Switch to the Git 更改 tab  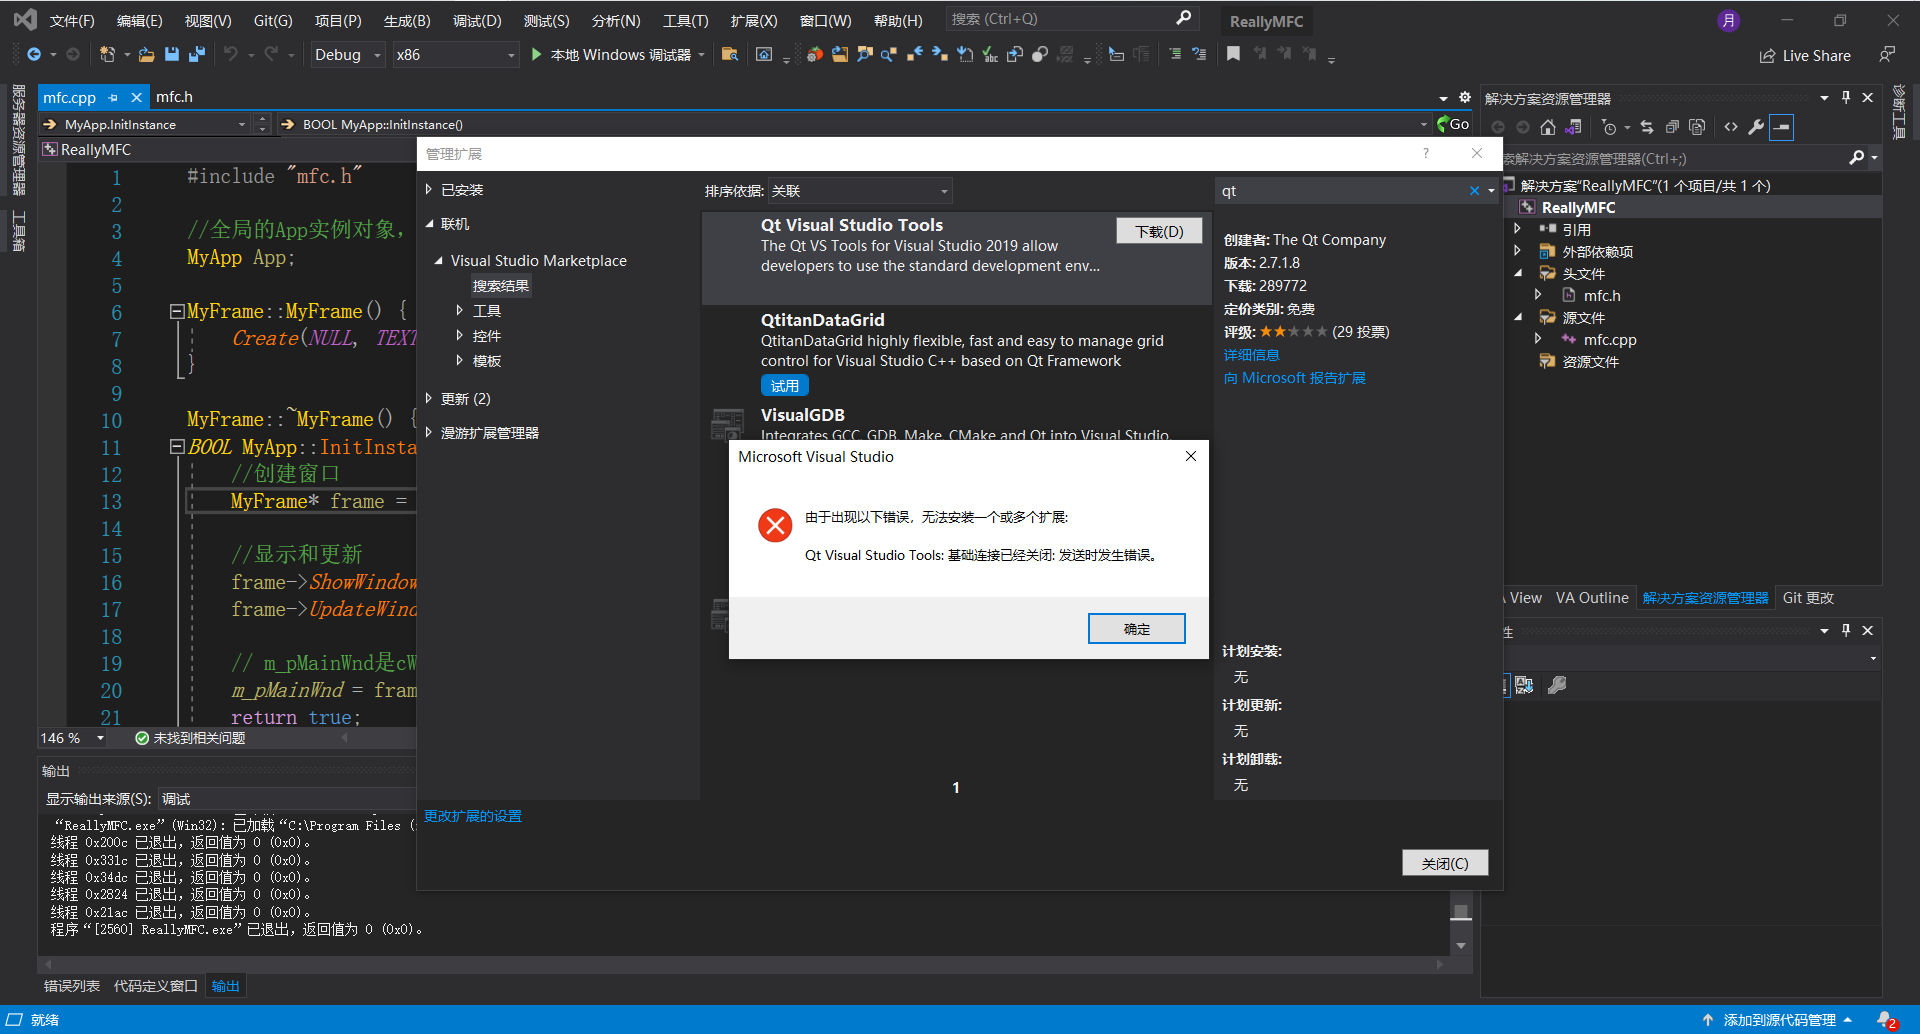click(1808, 598)
